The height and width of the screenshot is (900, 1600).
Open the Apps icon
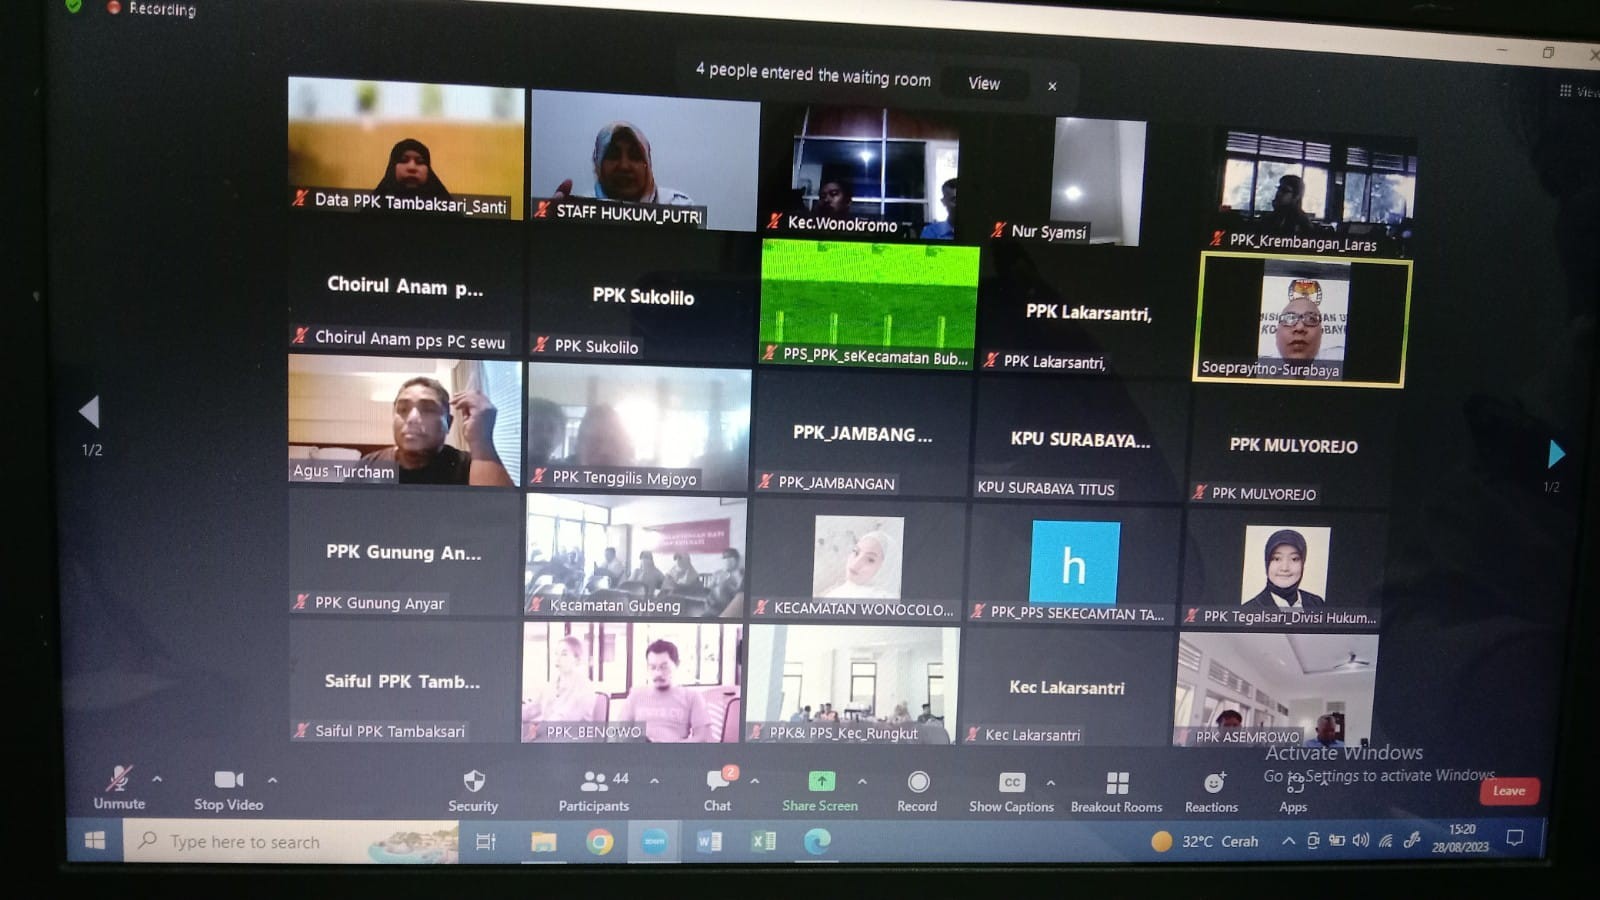1294,785
